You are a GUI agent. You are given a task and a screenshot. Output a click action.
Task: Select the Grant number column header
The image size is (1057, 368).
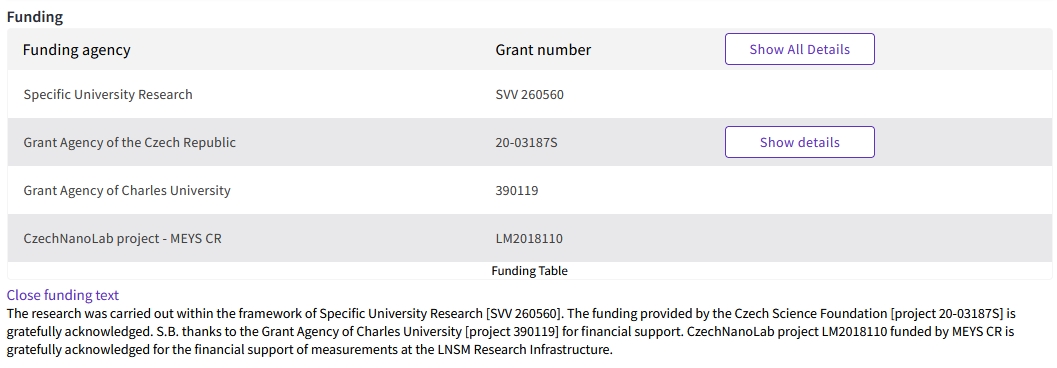(x=543, y=50)
